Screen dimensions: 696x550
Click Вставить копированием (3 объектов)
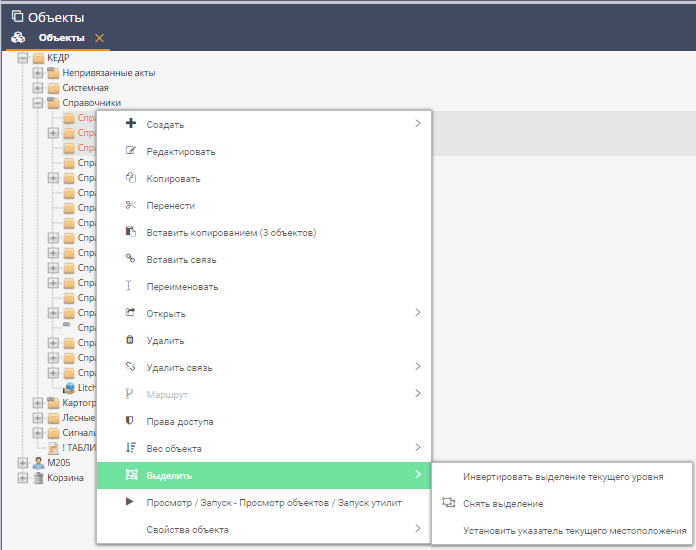coord(231,232)
